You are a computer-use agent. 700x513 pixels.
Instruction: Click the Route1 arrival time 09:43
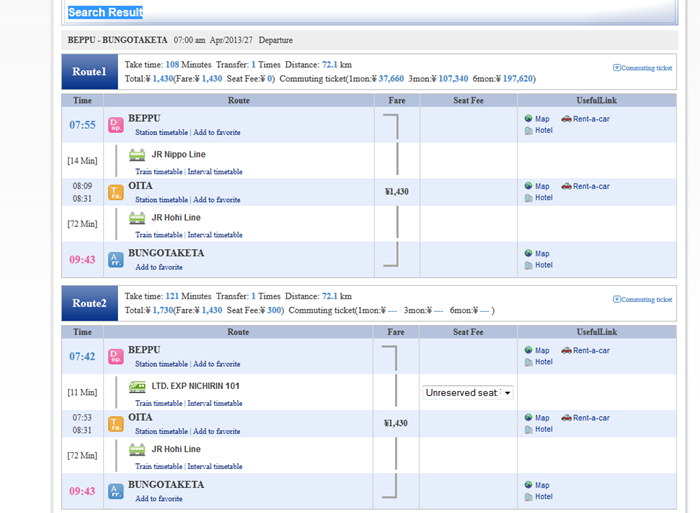tap(82, 260)
